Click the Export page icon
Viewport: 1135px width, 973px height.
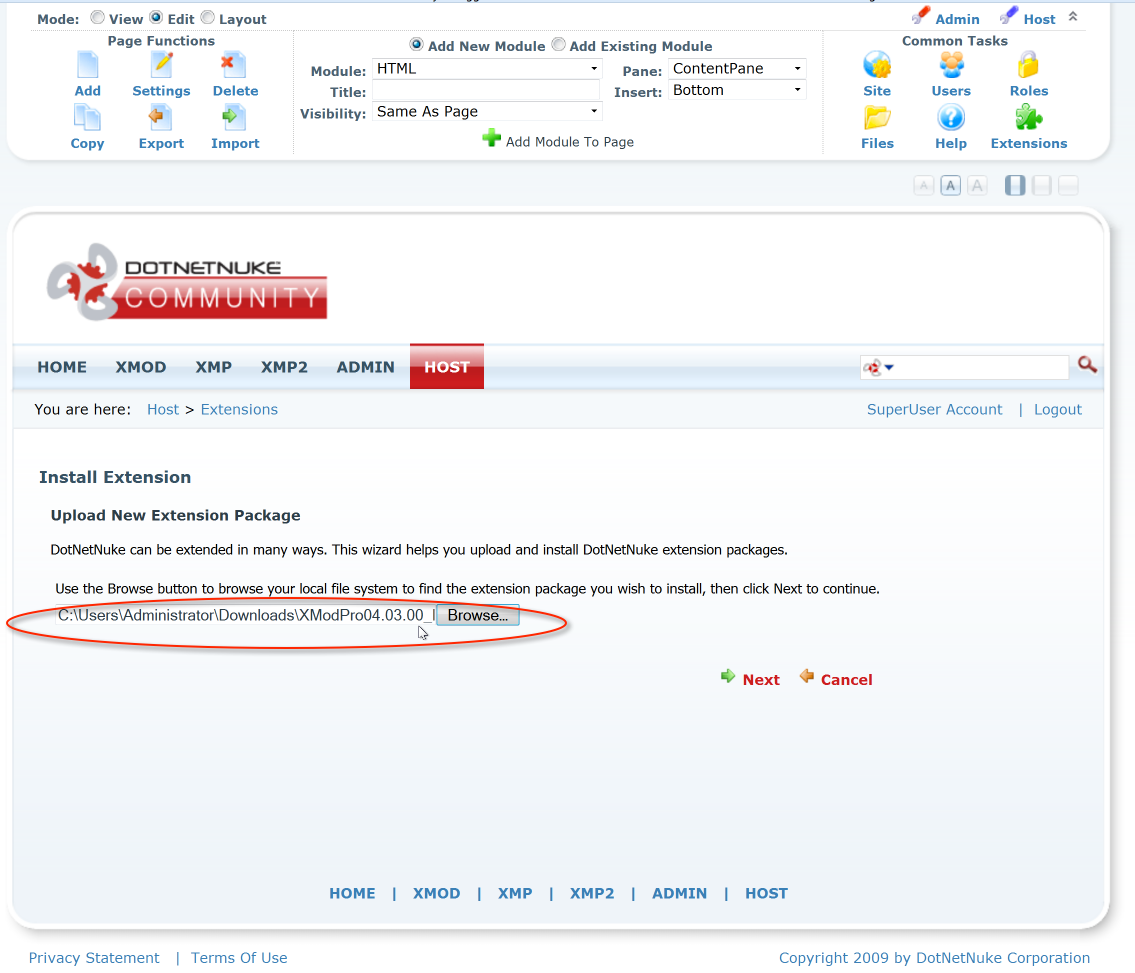point(159,117)
